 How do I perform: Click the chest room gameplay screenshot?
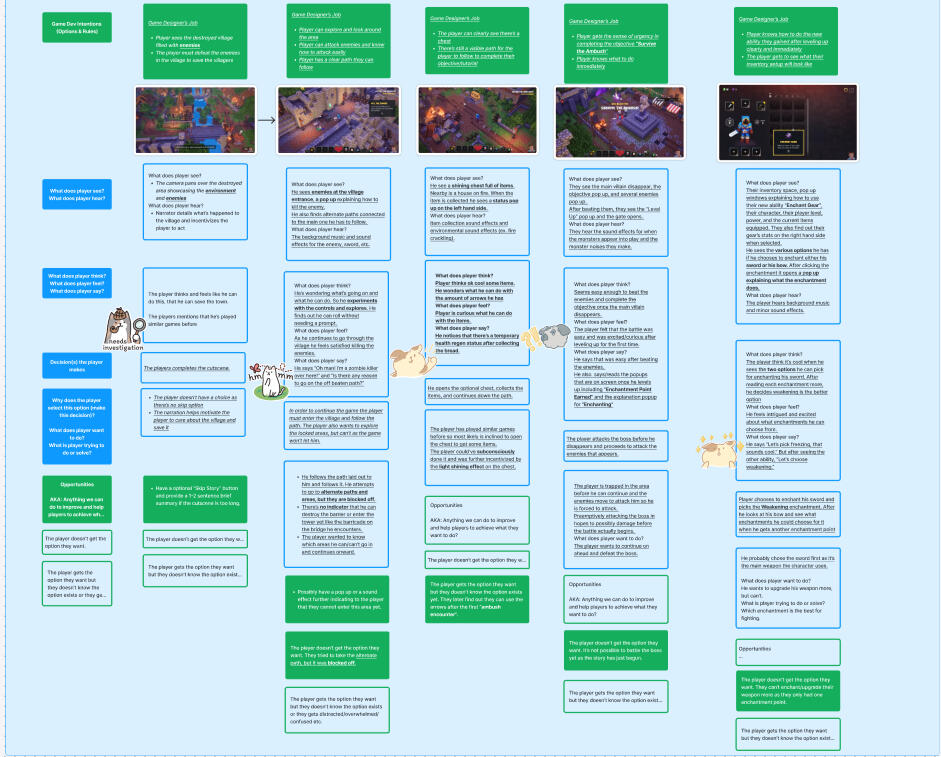[x=477, y=119]
